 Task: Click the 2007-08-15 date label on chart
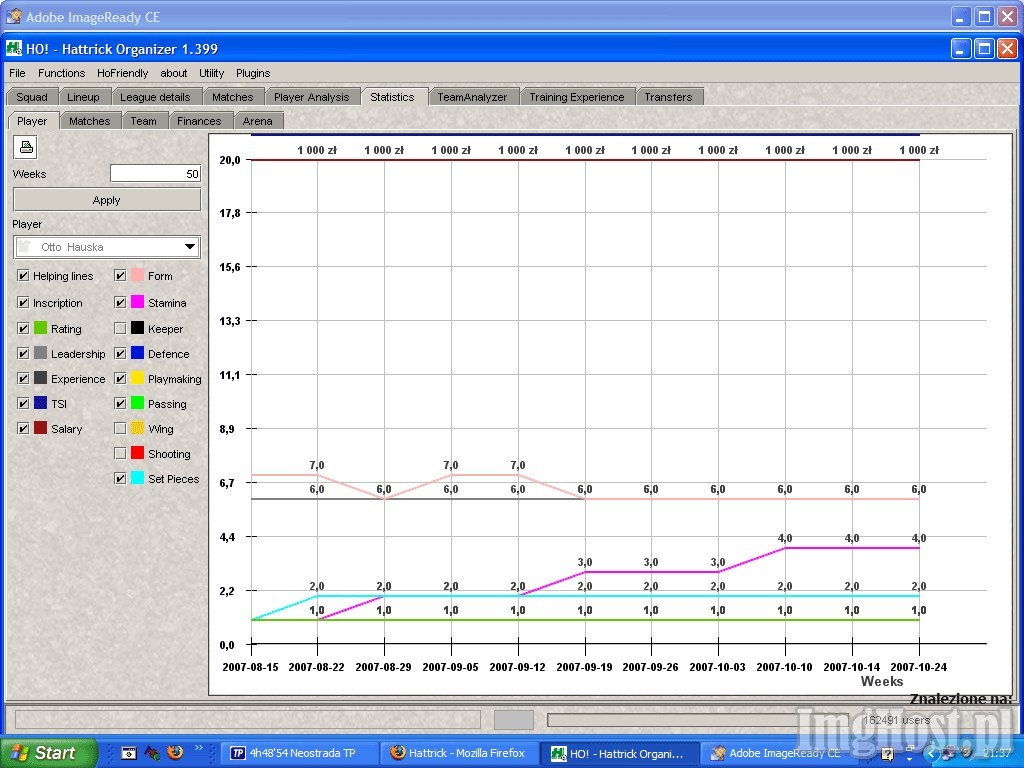(x=250, y=667)
